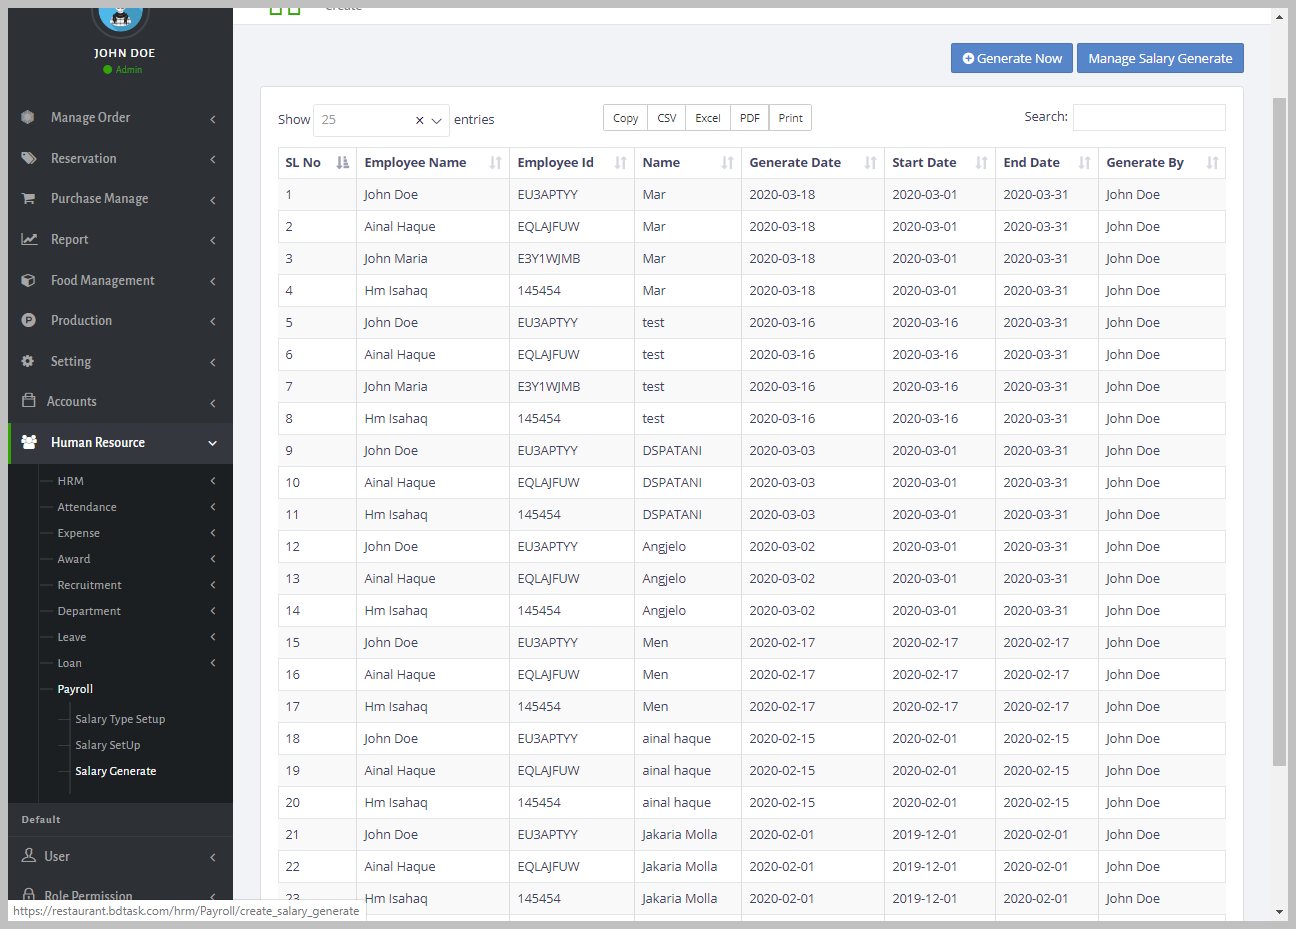Screen dimensions: 1296x929
Task: Click the Setting gear icon
Action: click(x=28, y=361)
